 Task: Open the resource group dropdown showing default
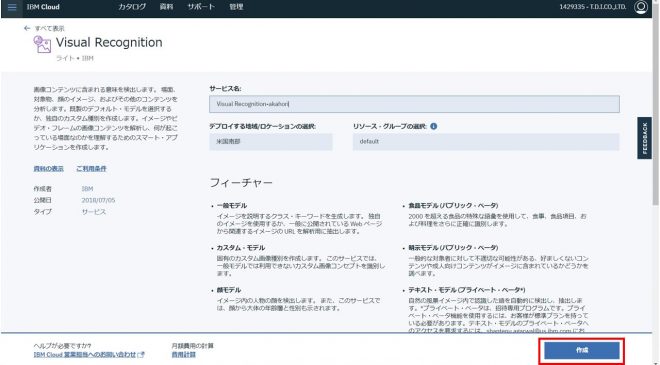[x=486, y=142]
